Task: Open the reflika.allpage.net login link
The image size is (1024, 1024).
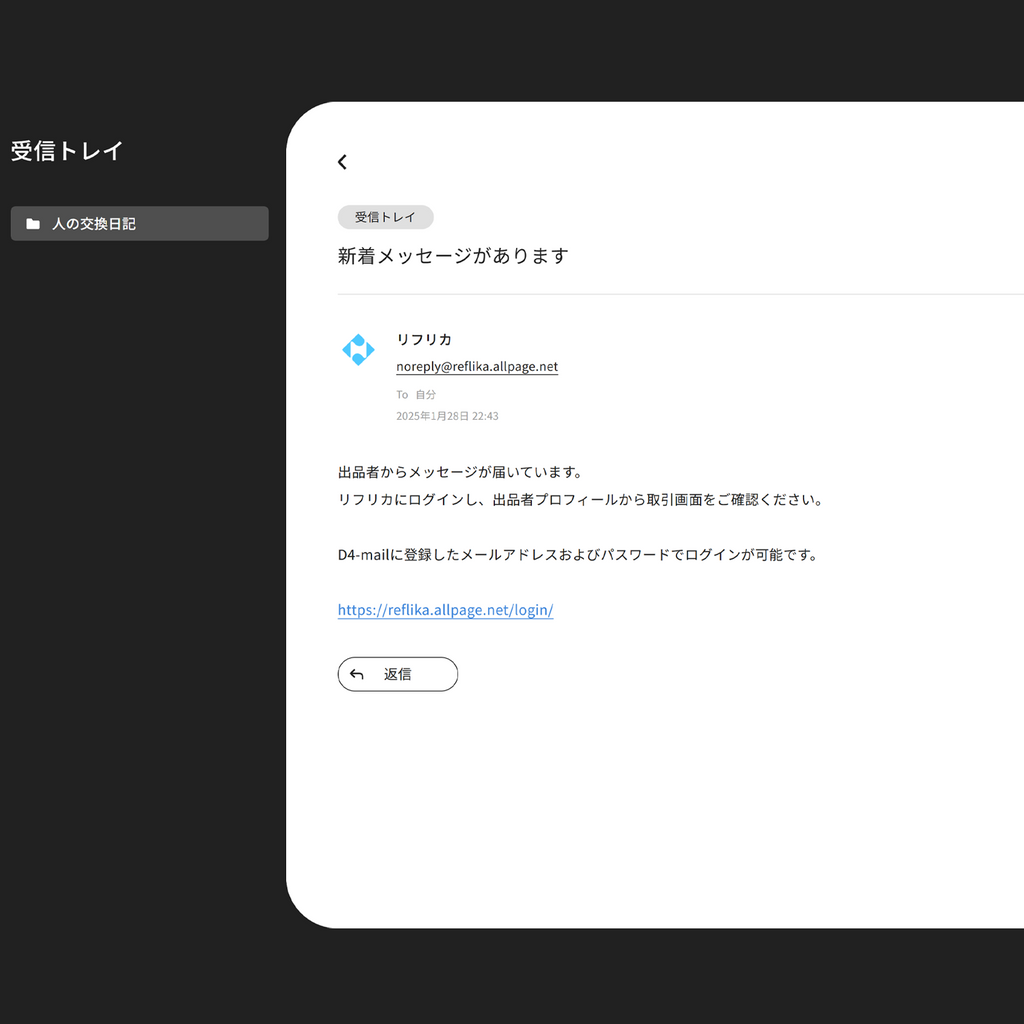Action: tap(446, 610)
